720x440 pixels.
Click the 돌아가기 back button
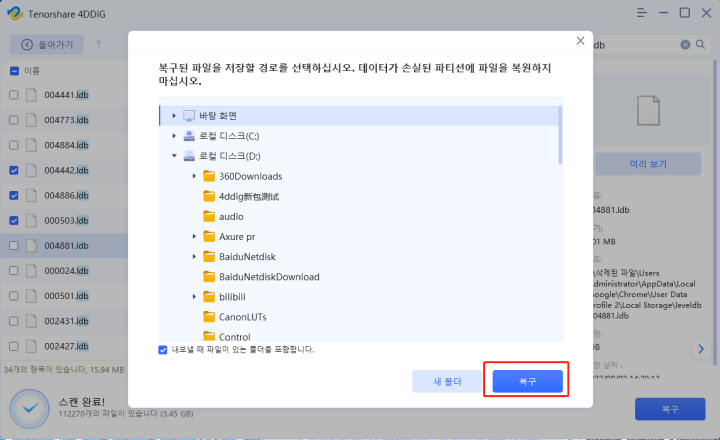point(47,45)
